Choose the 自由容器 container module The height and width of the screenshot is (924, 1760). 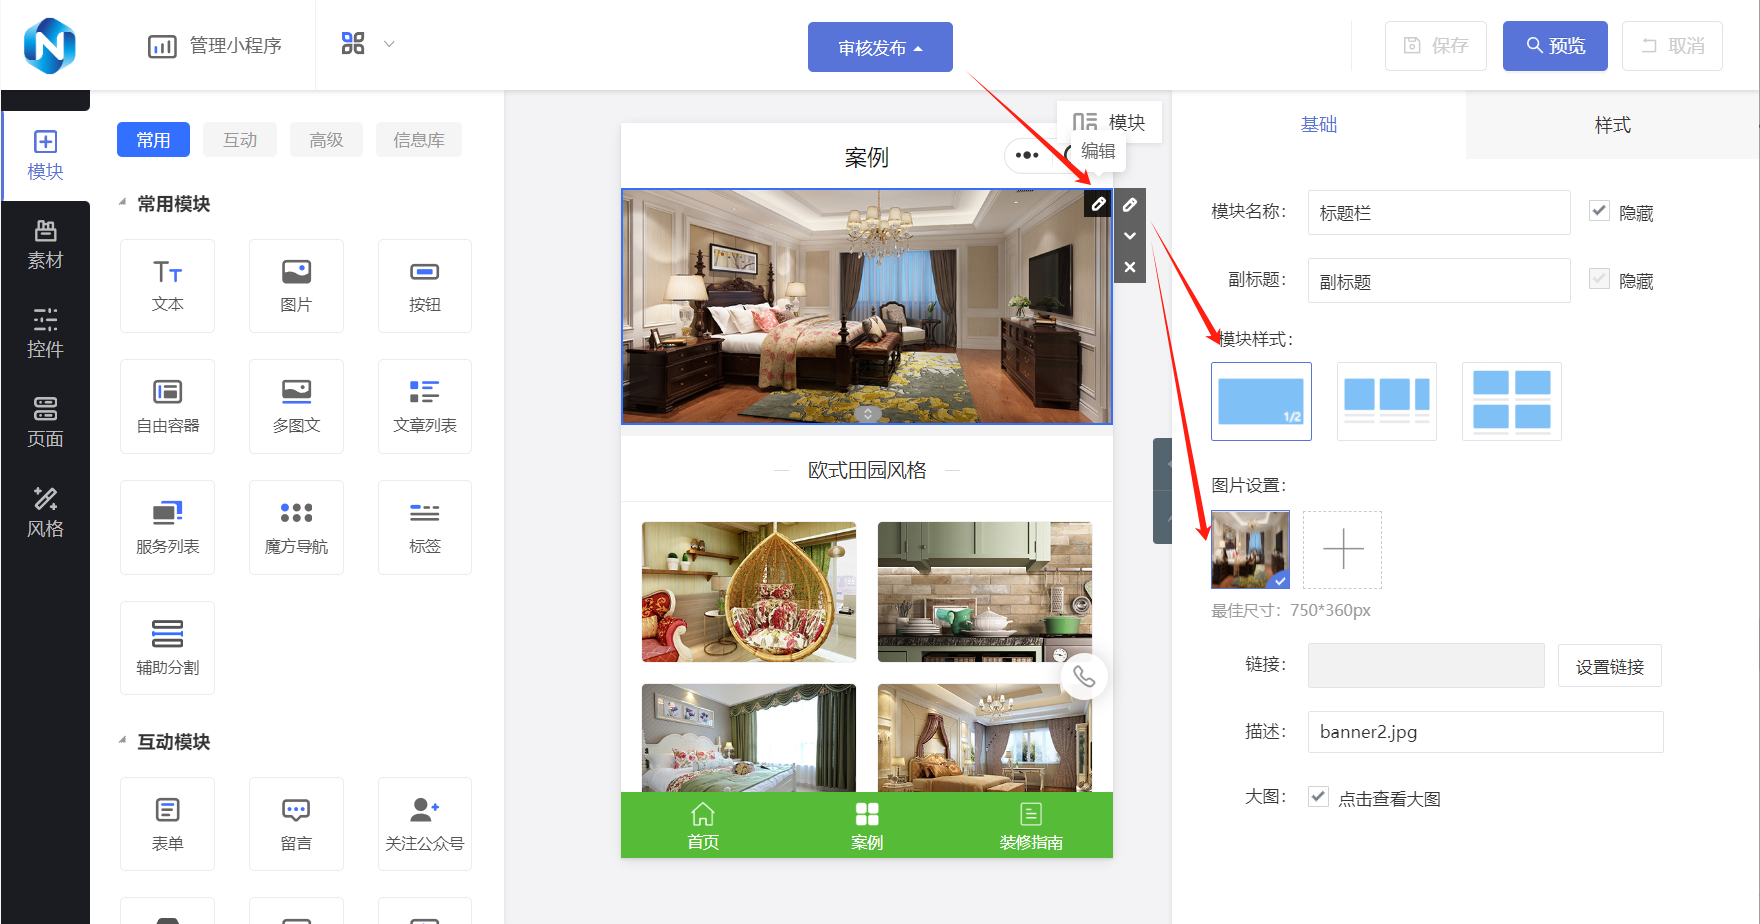[167, 406]
